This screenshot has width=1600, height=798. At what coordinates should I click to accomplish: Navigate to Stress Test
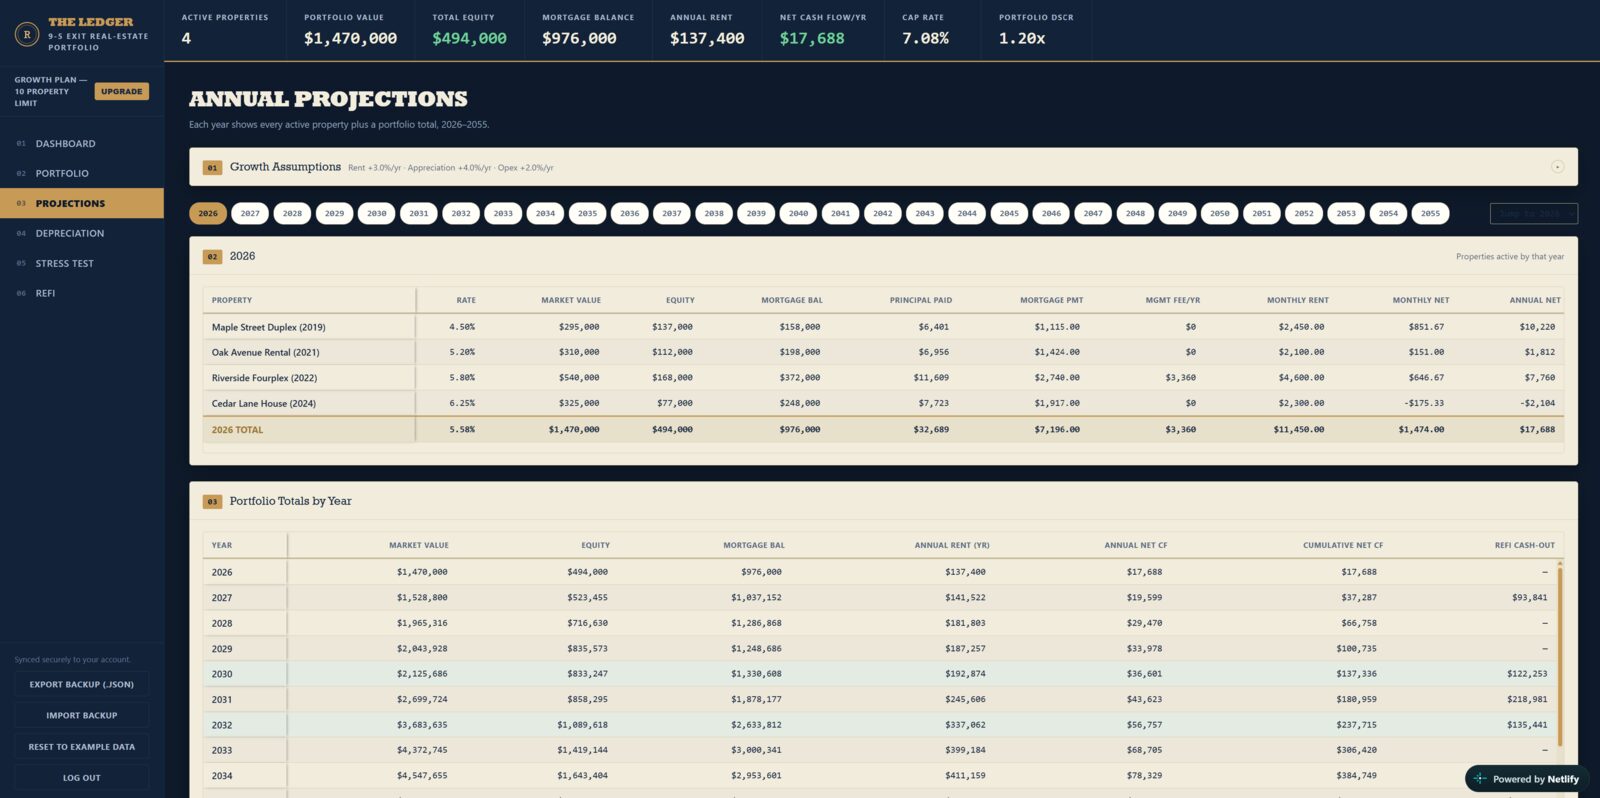point(82,263)
